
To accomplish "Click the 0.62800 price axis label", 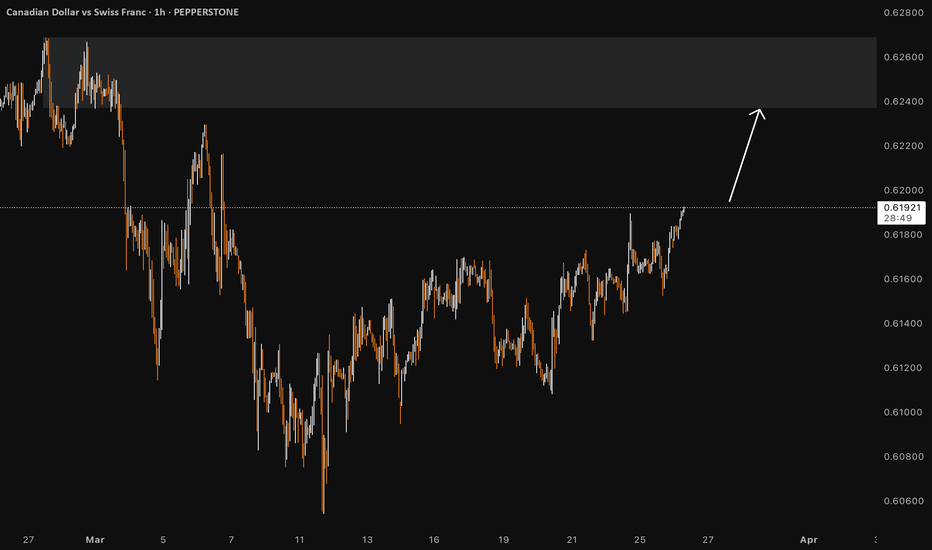I will coord(903,12).
